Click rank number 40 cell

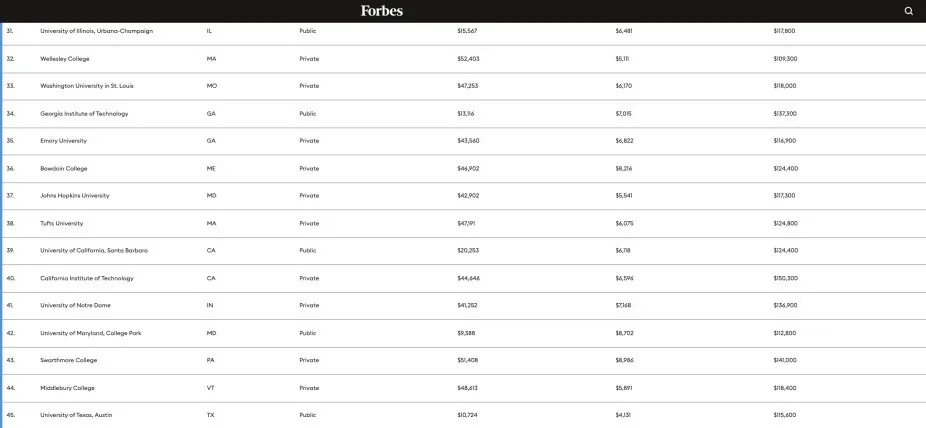pos(11,278)
